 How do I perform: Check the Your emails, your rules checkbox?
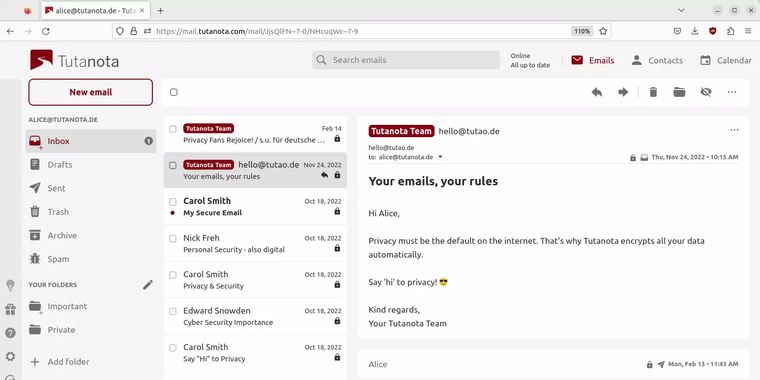click(173, 165)
